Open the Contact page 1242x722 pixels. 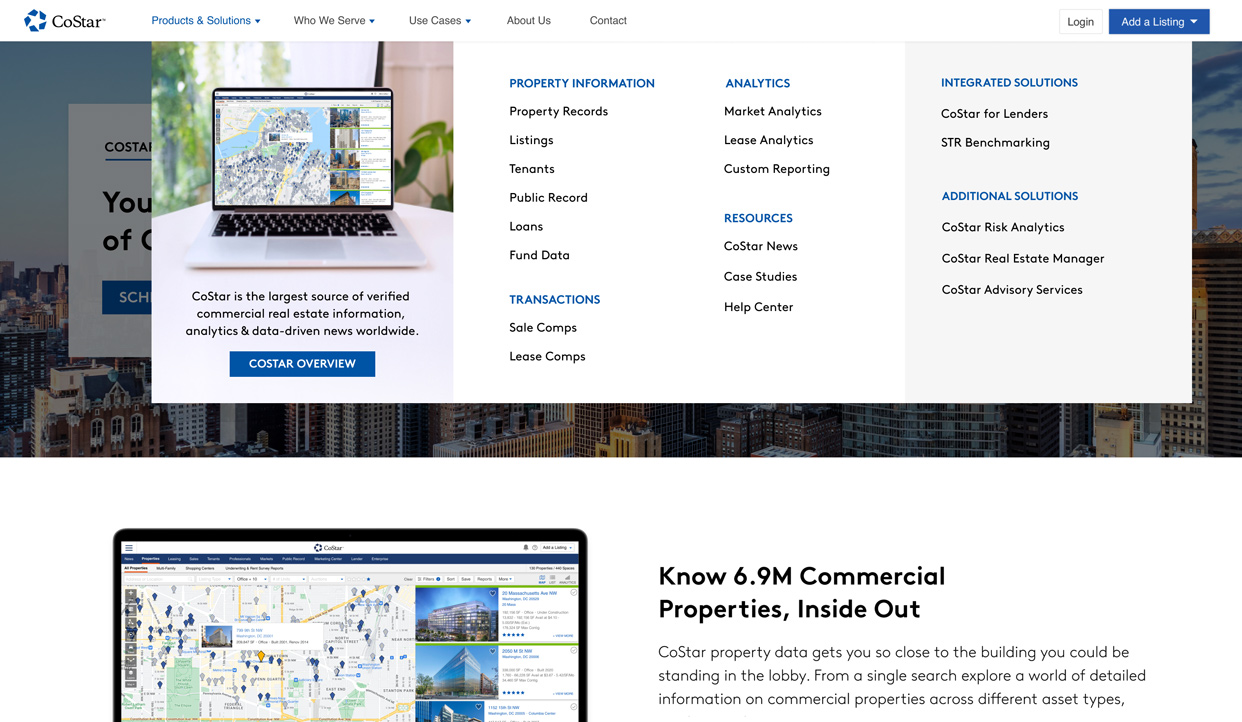[x=607, y=20]
